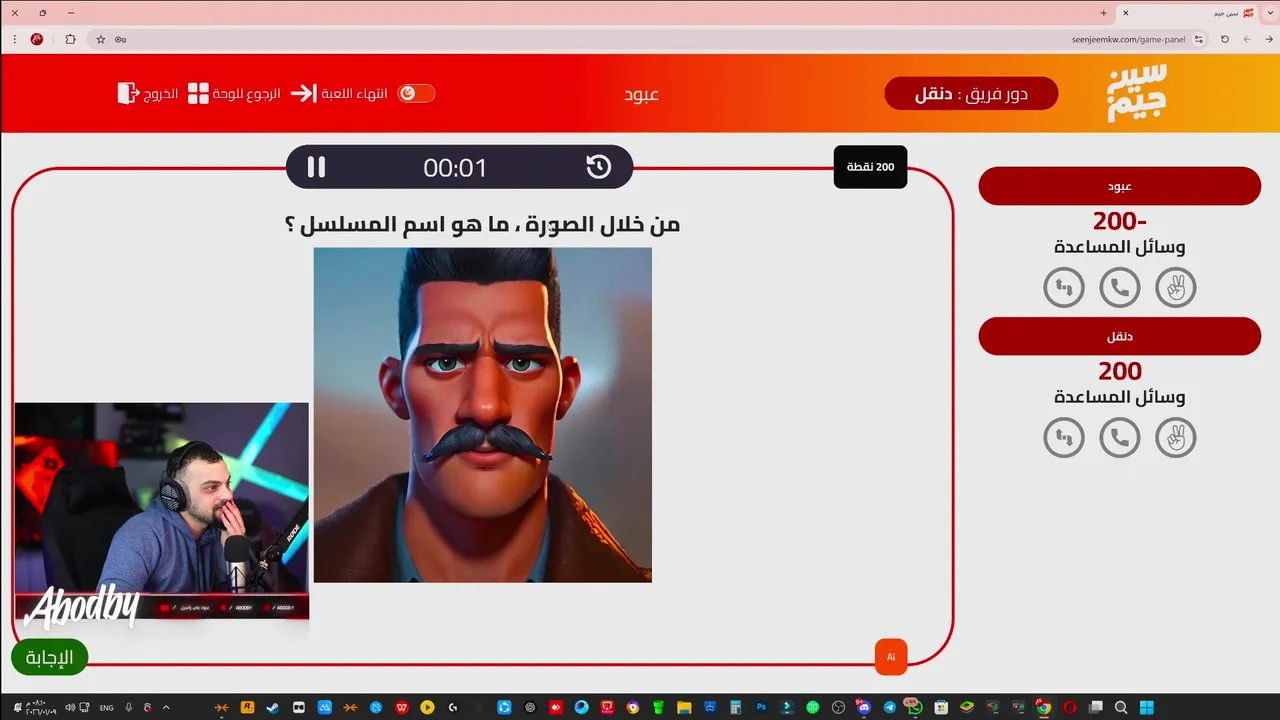The height and width of the screenshot is (720, 1280).
Task: Open the ENG language switcher
Action: [x=106, y=707]
